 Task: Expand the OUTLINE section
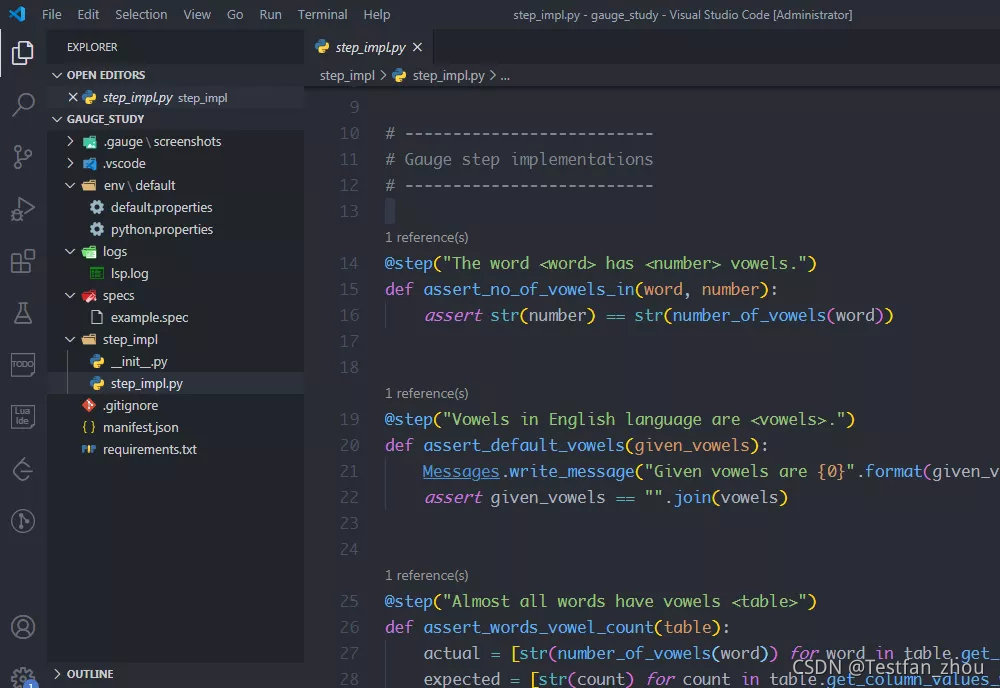coord(57,674)
